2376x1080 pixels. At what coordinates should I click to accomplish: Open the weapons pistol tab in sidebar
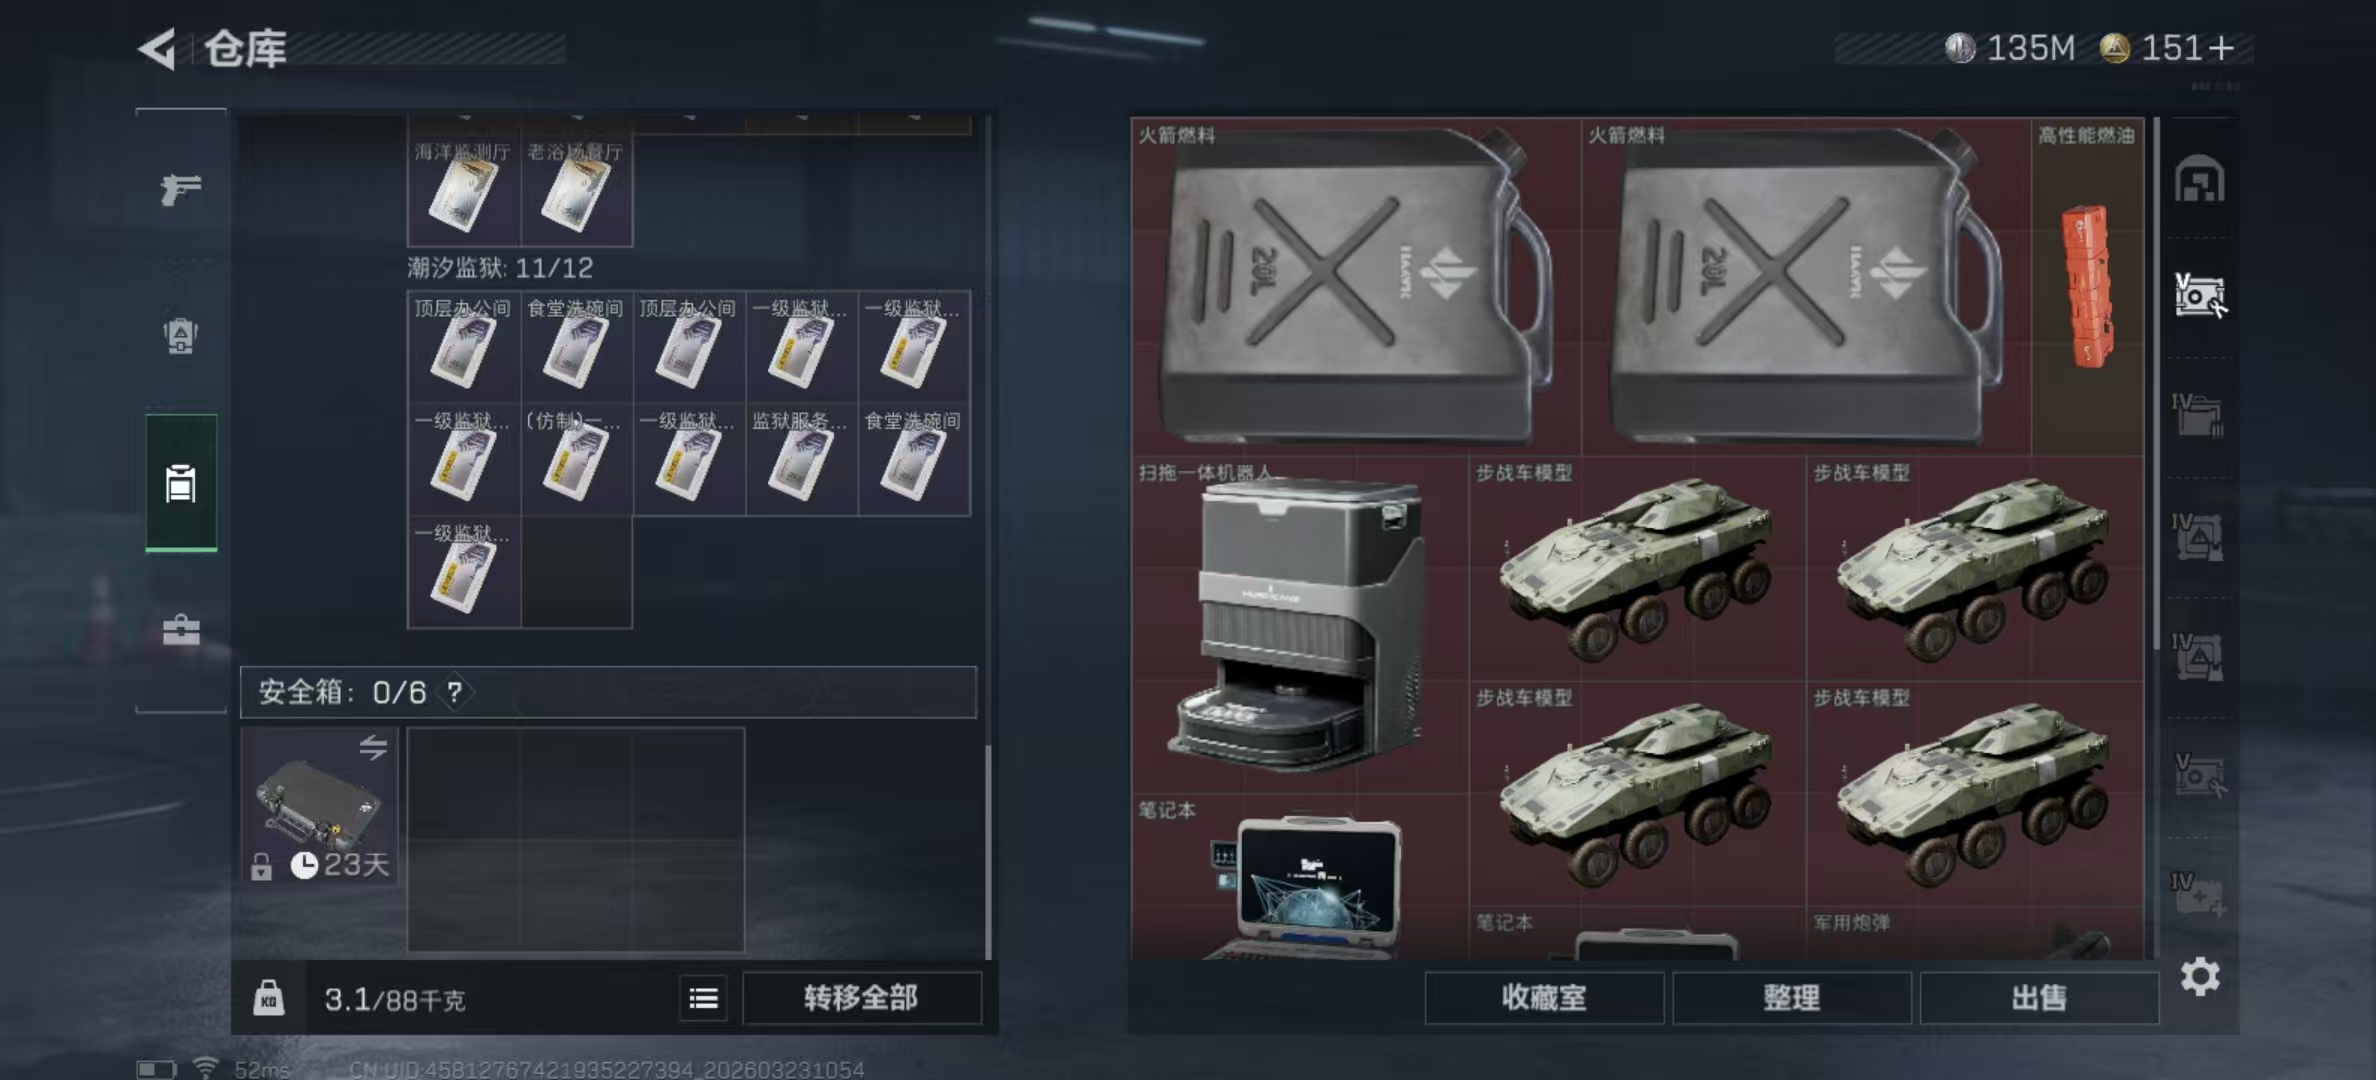coord(181,188)
